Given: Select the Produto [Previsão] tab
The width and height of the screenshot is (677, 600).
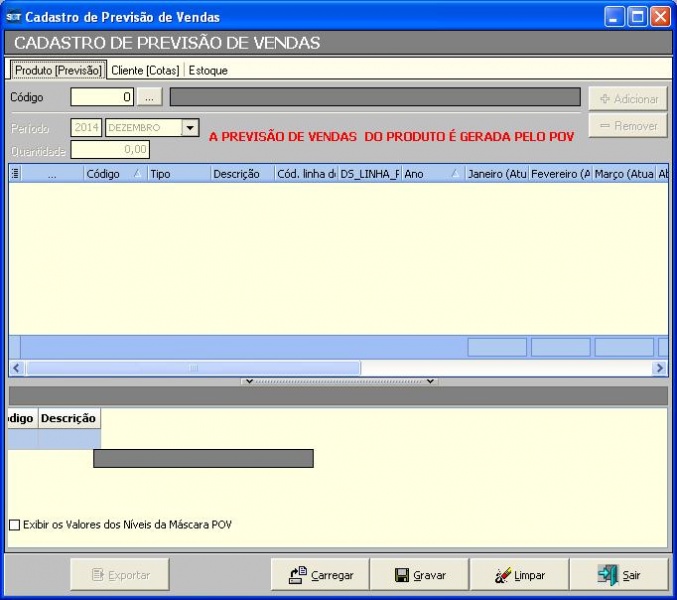Looking at the screenshot, I should point(57,71).
